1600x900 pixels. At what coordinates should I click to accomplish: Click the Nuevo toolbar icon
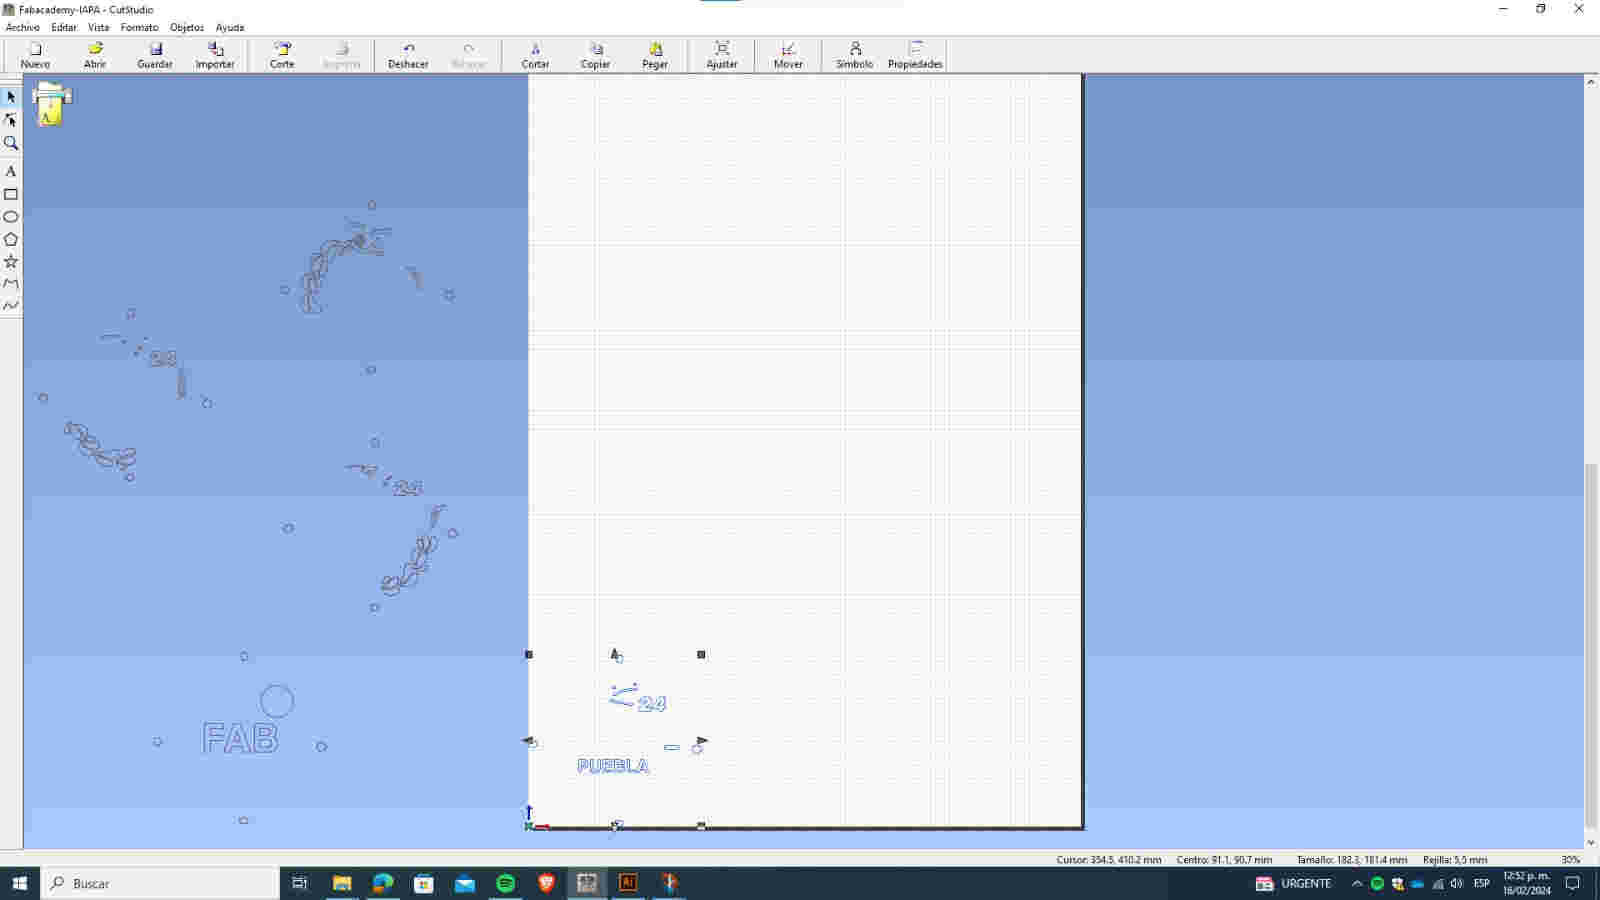[35, 55]
